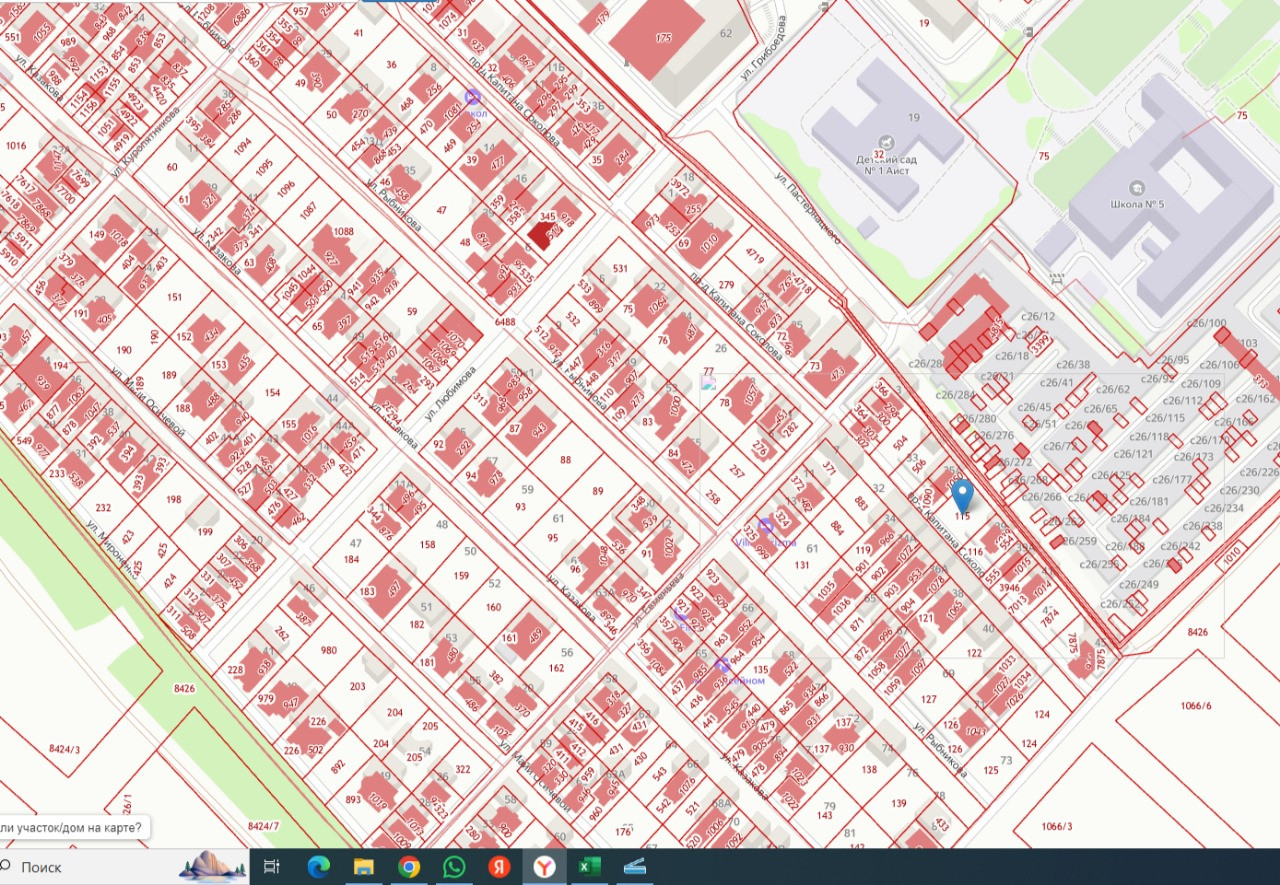Open Excel from the taskbar
The width and height of the screenshot is (1280, 885).
[590, 867]
